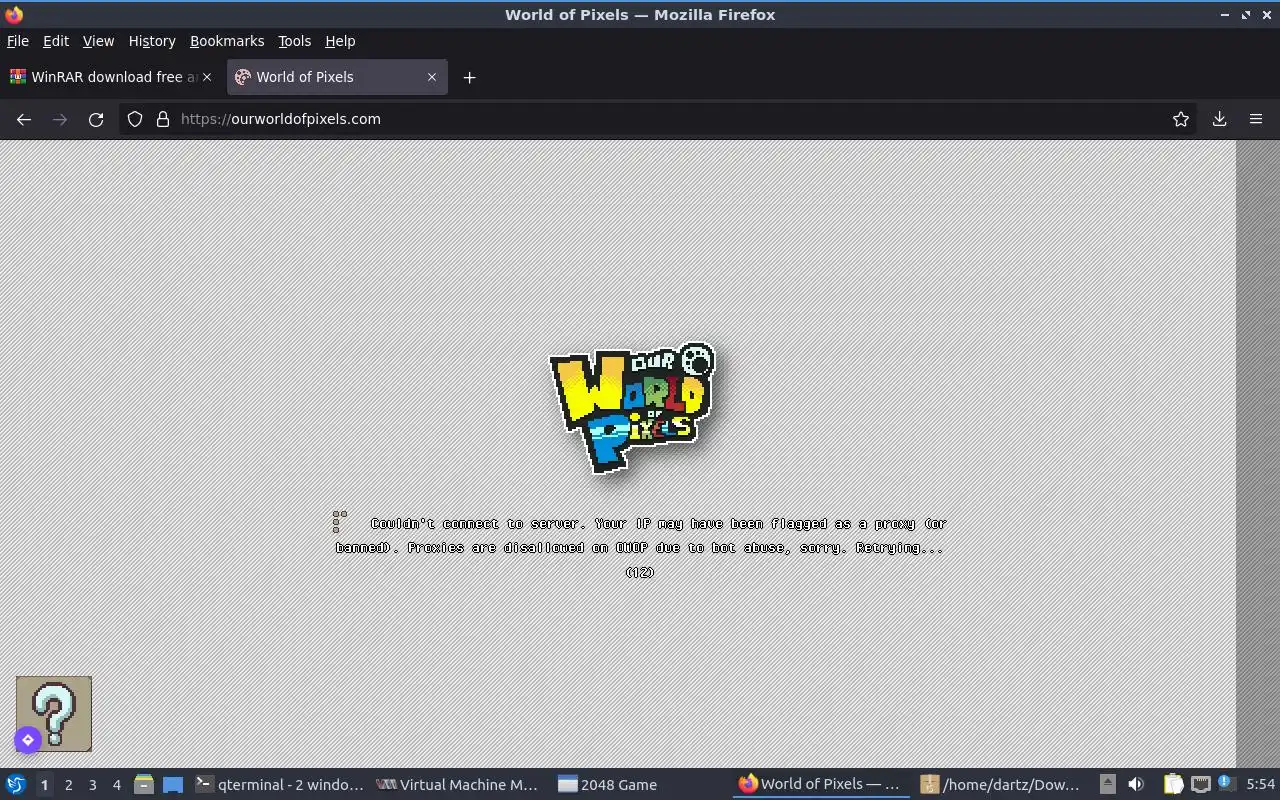
Task: Open the Firefox hamburger application menu
Action: pyautogui.click(x=1256, y=119)
